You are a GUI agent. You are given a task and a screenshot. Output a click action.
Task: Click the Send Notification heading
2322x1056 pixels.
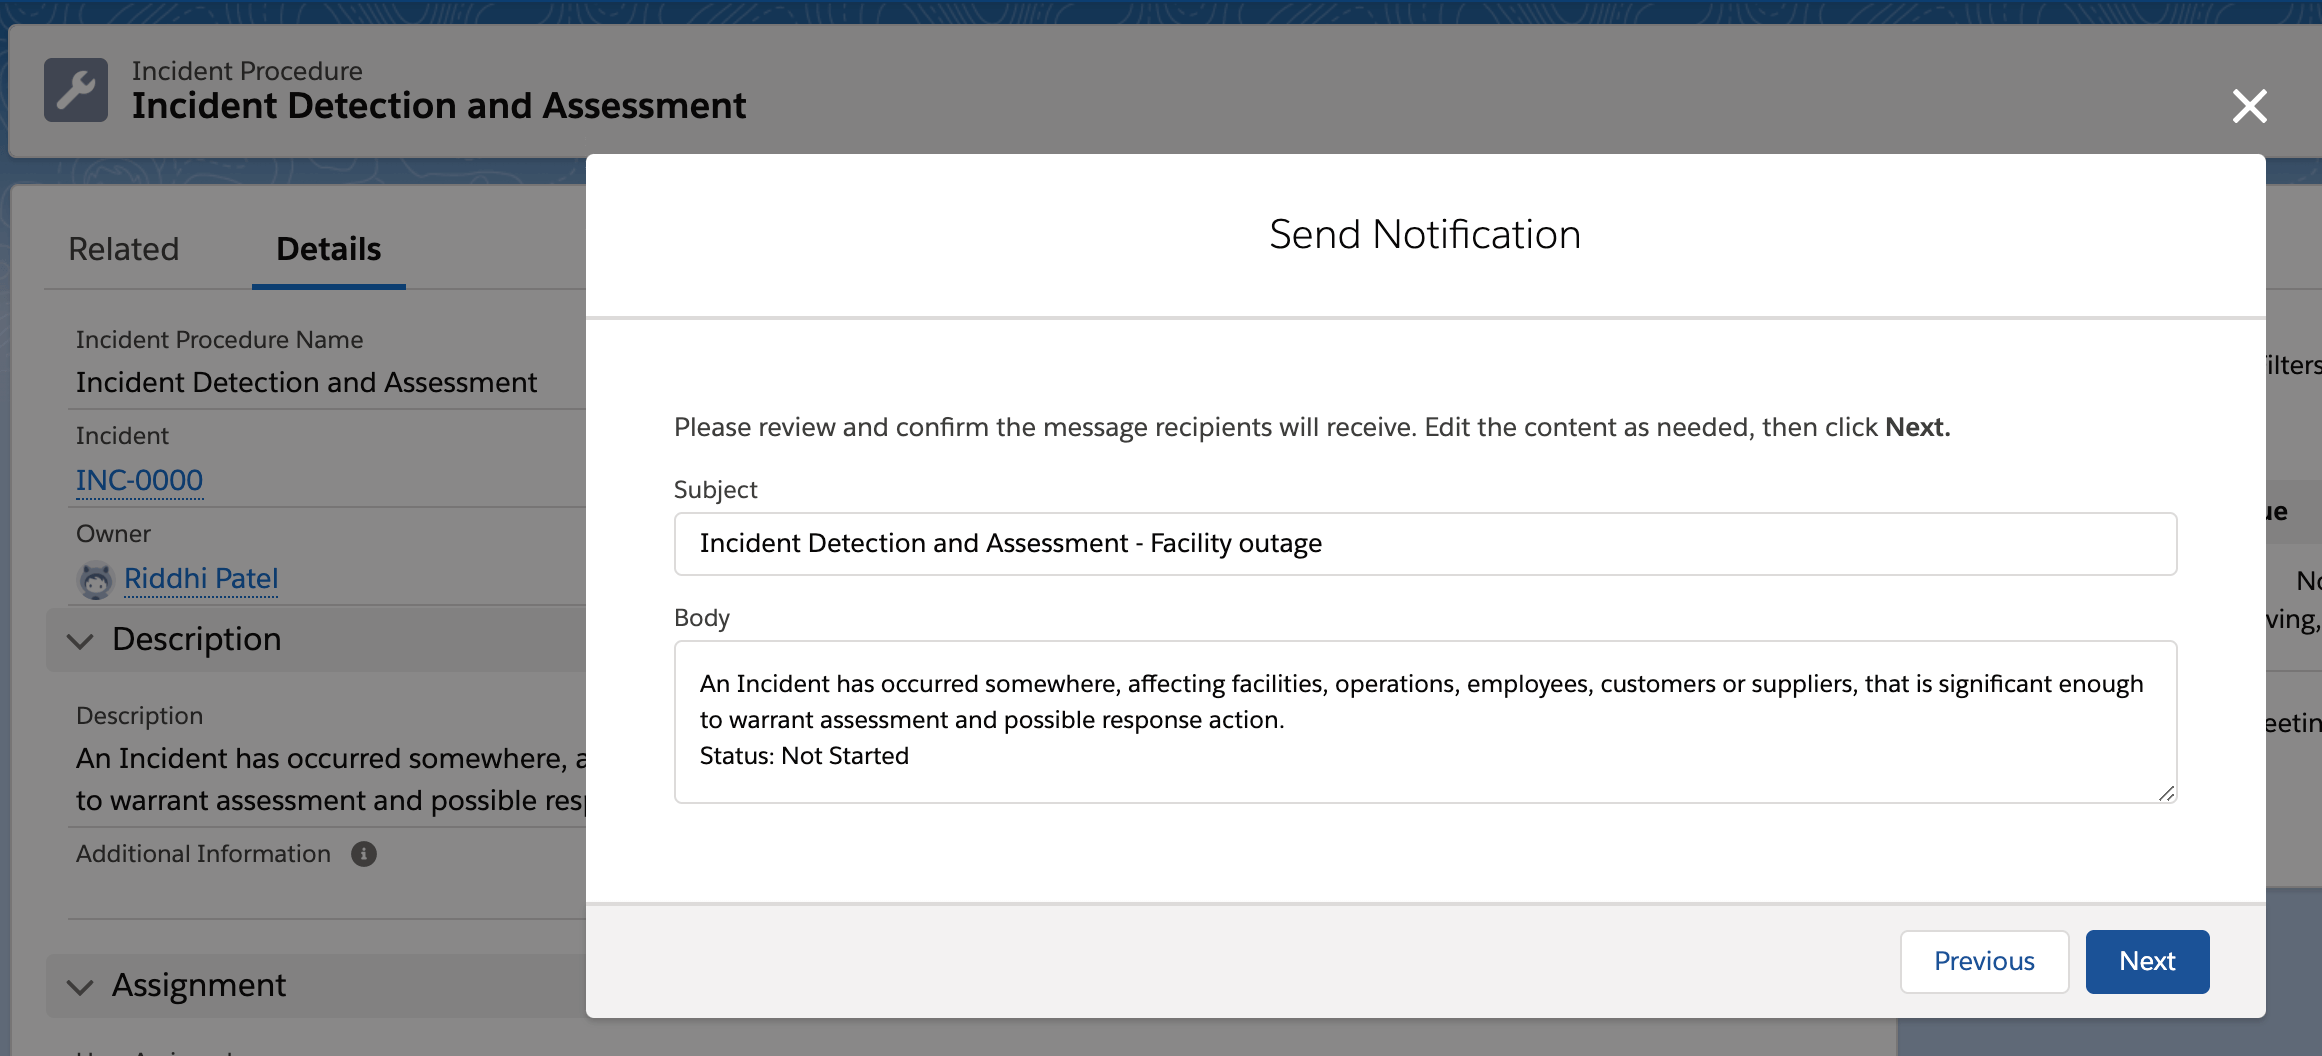point(1425,235)
